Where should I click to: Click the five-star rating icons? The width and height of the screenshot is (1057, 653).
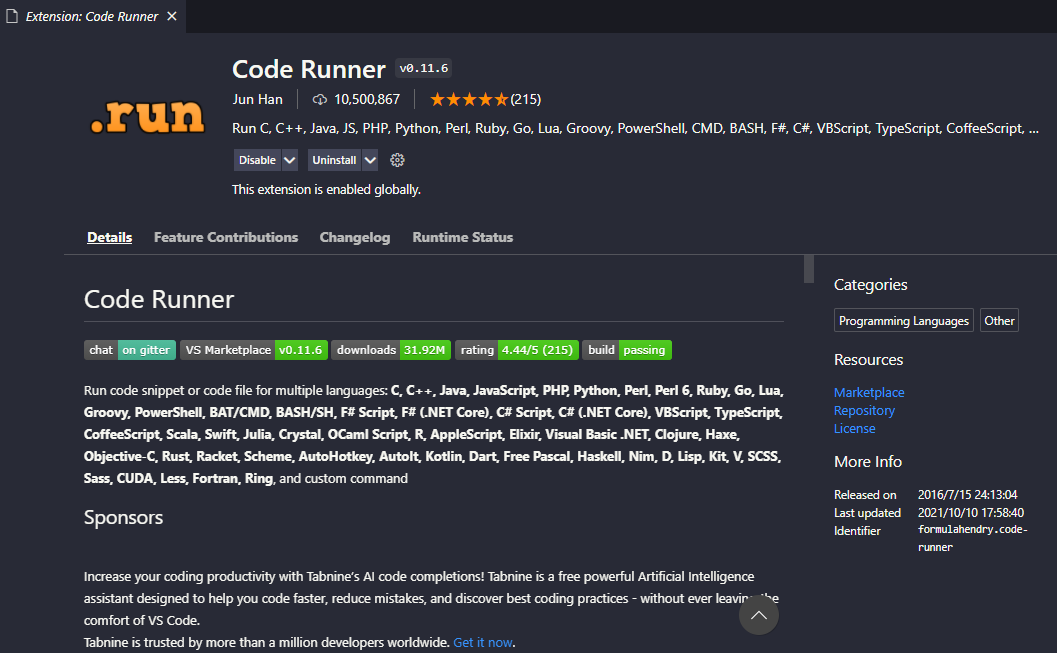tap(469, 99)
